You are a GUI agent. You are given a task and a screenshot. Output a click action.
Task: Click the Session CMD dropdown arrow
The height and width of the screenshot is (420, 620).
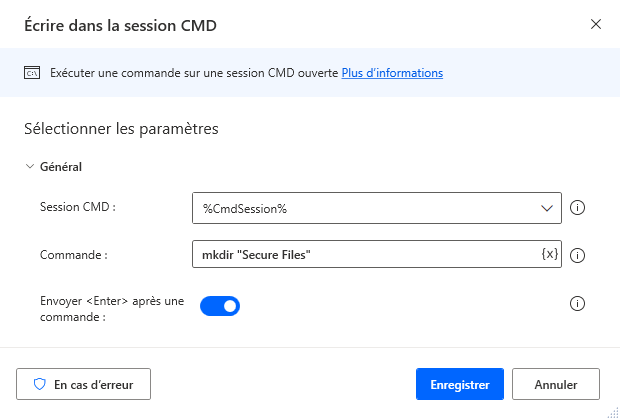(546, 208)
